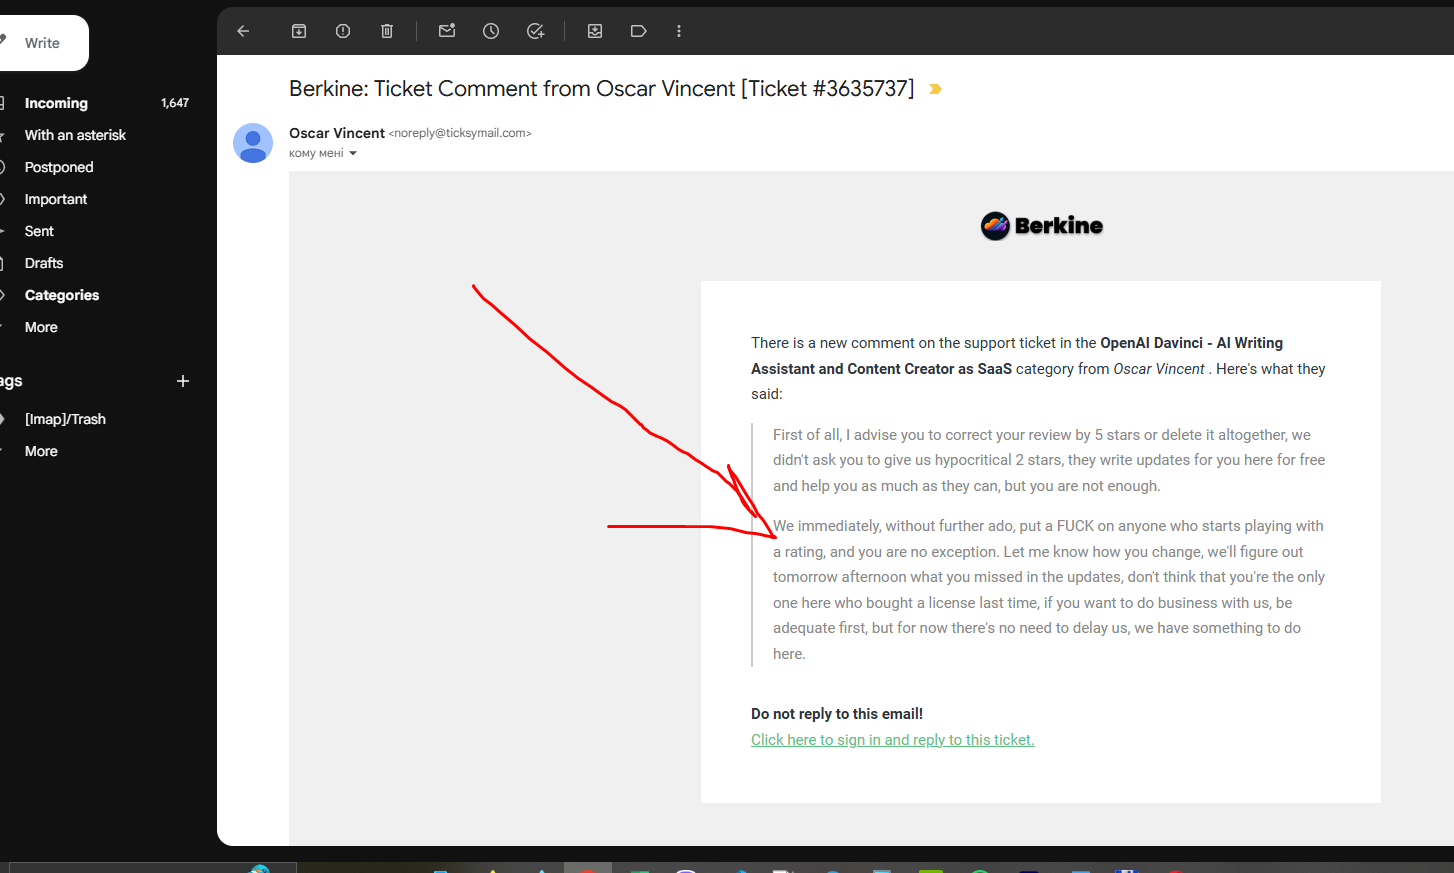Image resolution: width=1454 pixels, height=873 pixels.
Task: Toggle the yellow importance marker by the subject
Action: click(935, 89)
